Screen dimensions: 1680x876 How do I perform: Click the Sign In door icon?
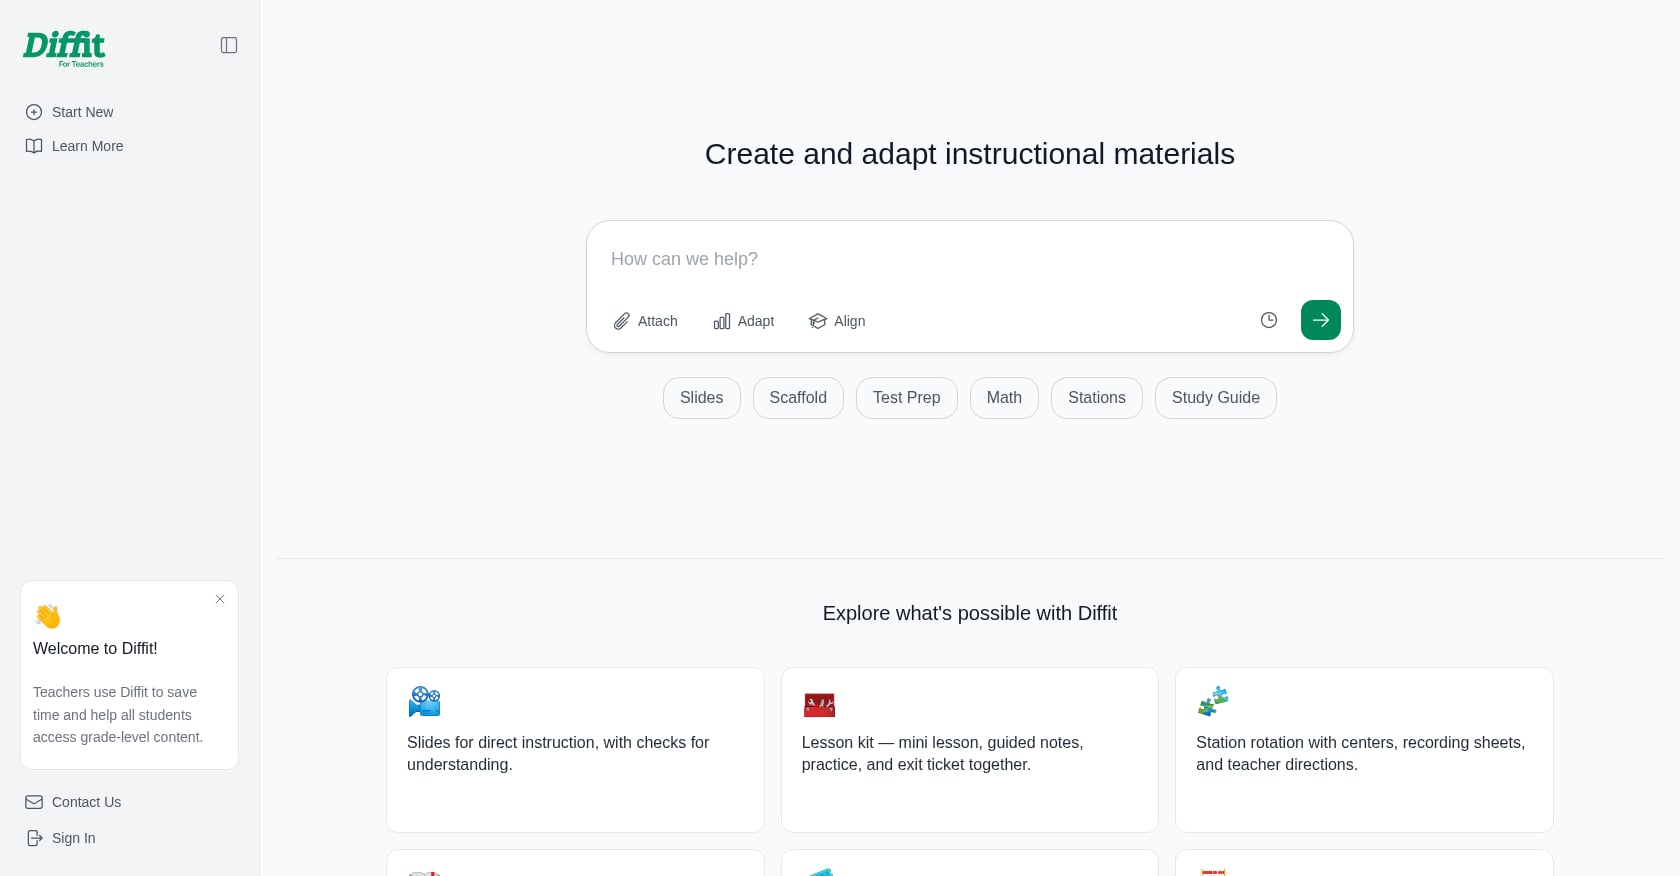(34, 838)
